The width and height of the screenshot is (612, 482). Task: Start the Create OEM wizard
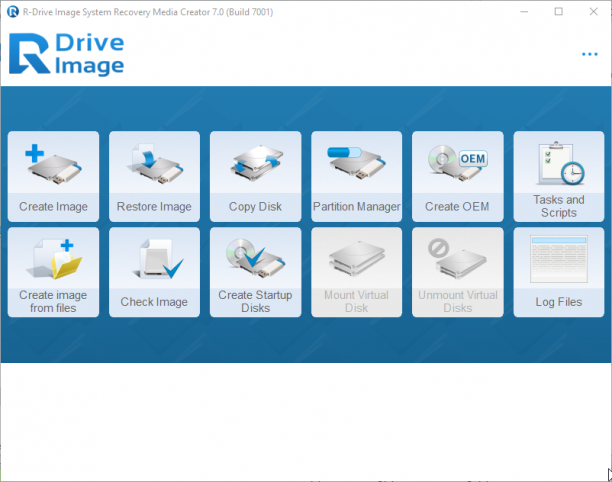pyautogui.click(x=457, y=176)
